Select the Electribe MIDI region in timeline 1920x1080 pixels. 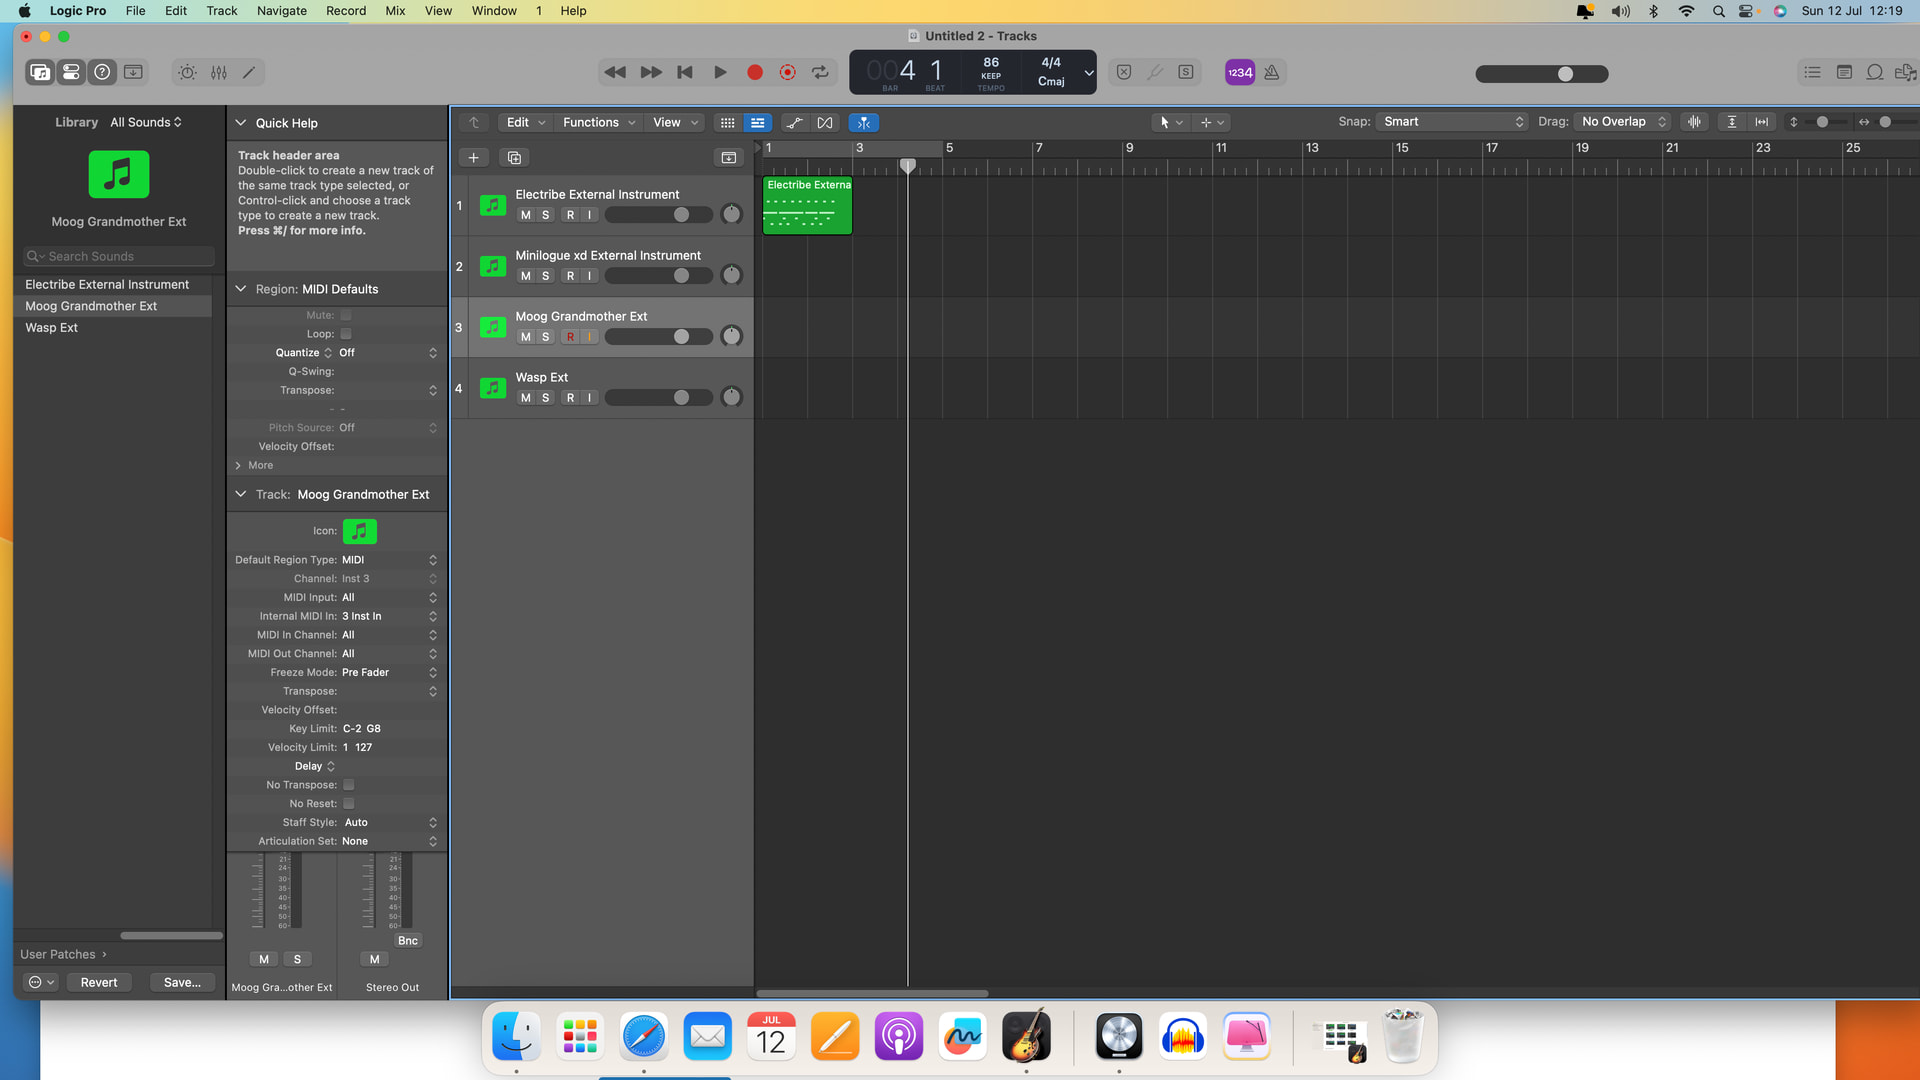(807, 206)
